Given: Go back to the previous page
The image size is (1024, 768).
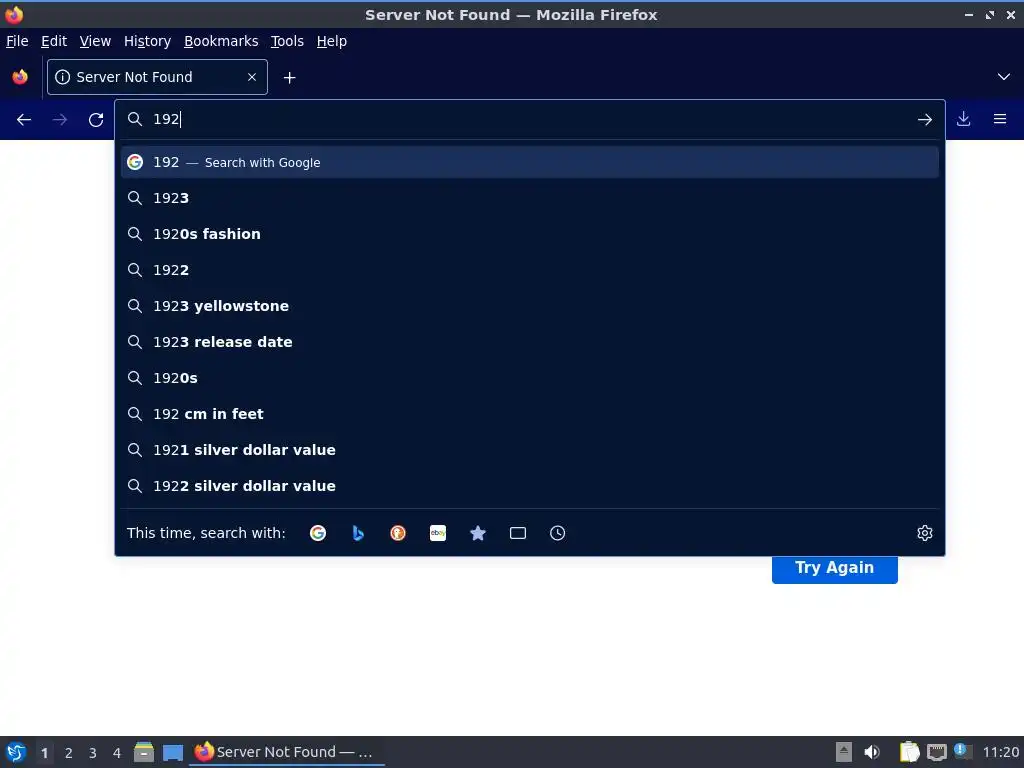Looking at the screenshot, I should (x=24, y=120).
